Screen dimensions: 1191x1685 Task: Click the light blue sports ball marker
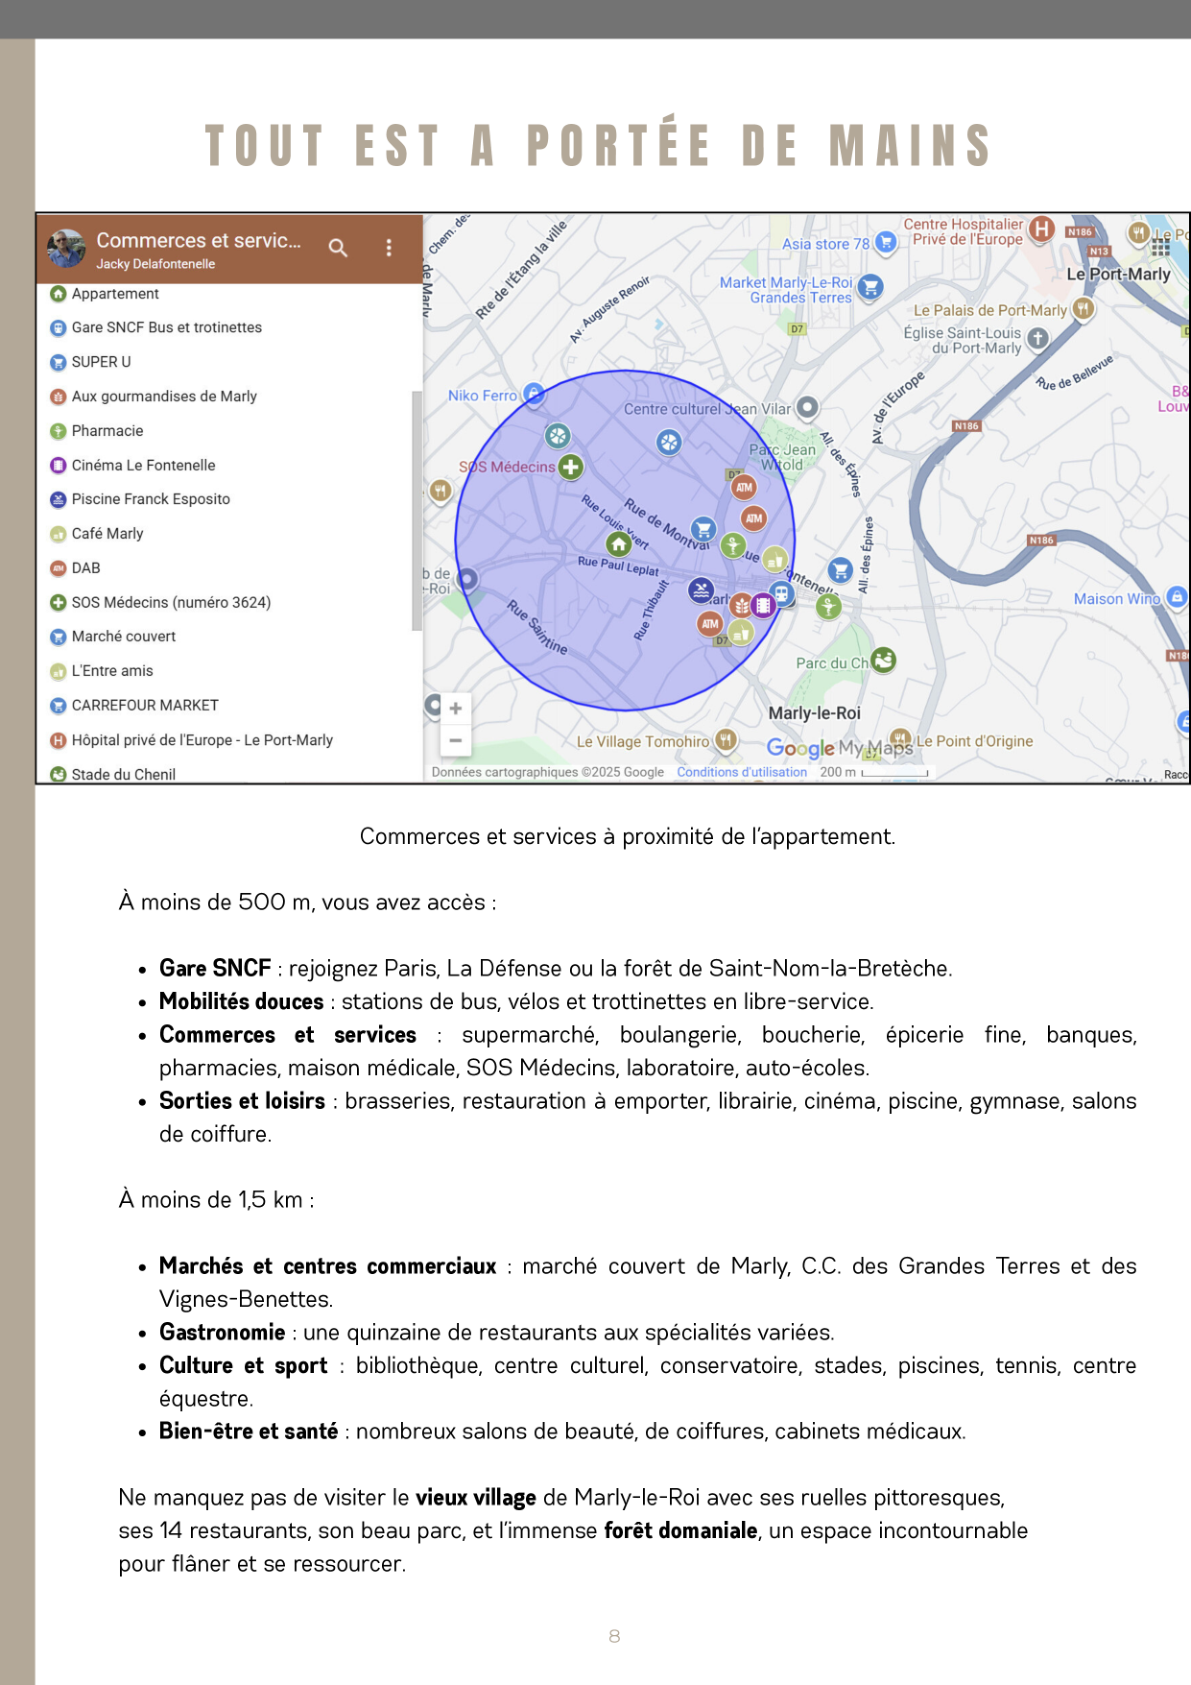[669, 442]
